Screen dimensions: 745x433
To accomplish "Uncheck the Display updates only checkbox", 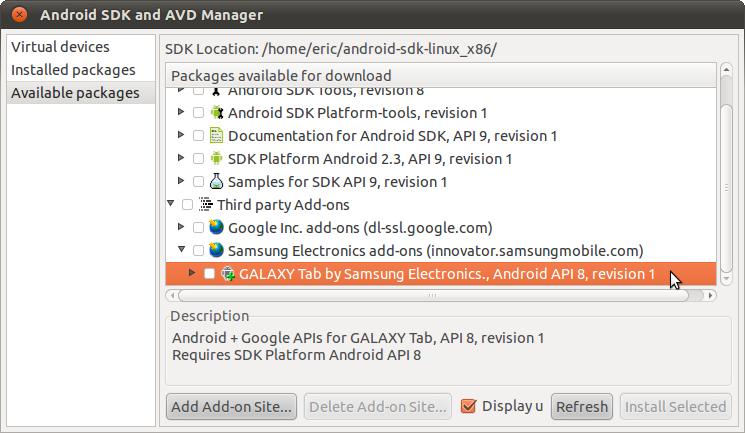I will [467, 406].
